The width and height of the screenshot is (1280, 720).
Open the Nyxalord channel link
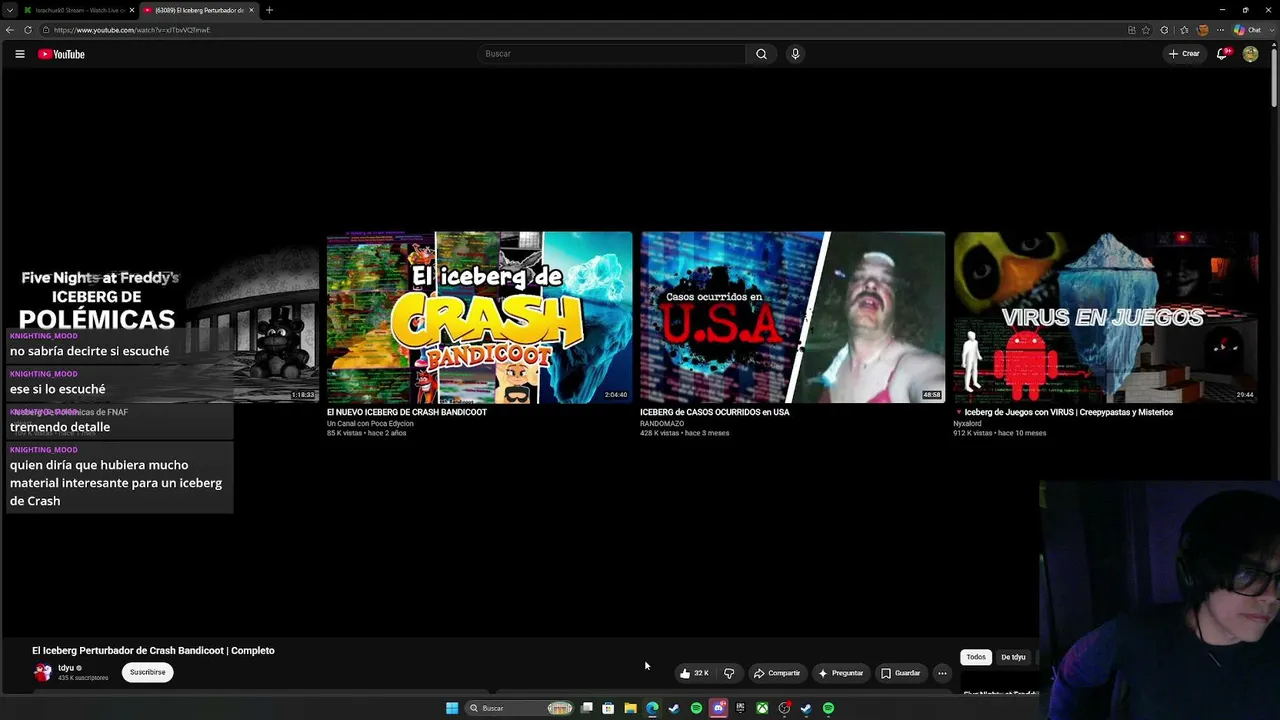[x=967, y=423]
